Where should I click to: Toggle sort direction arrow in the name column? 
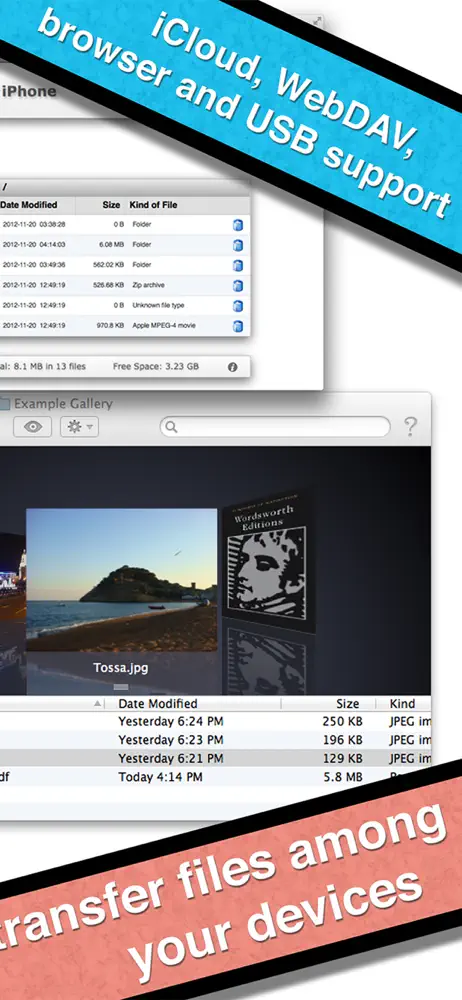[98, 704]
